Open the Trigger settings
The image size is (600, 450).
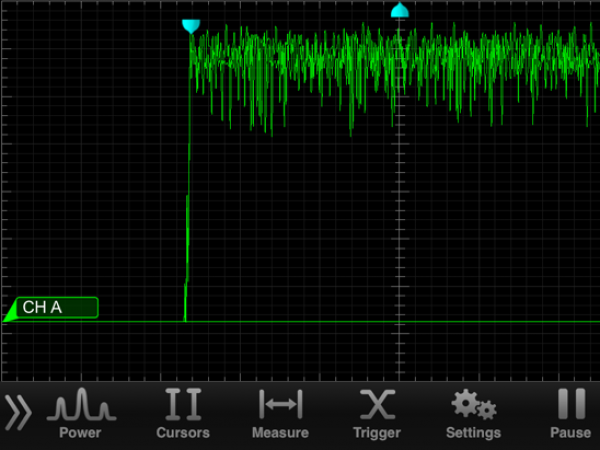[377, 413]
